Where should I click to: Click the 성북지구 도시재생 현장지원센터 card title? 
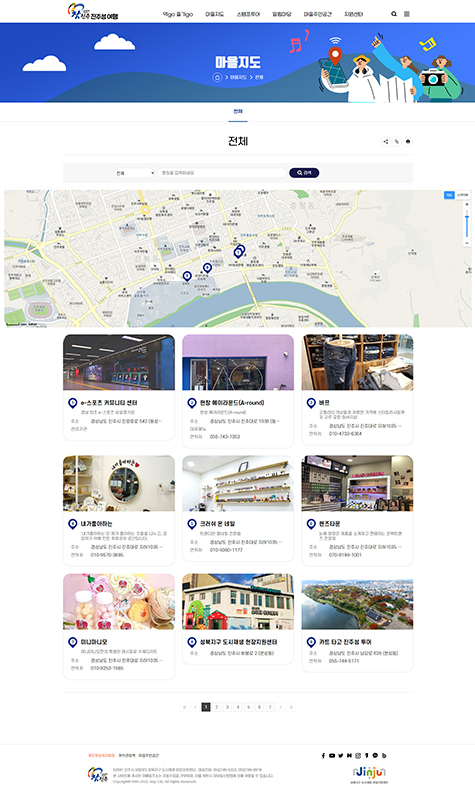pyautogui.click(x=239, y=642)
